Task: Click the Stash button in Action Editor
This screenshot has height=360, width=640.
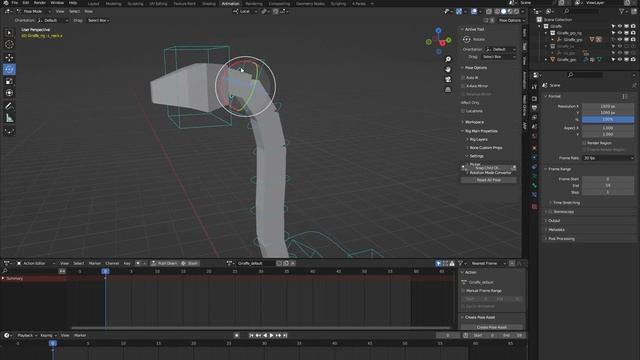Action: tap(190, 263)
